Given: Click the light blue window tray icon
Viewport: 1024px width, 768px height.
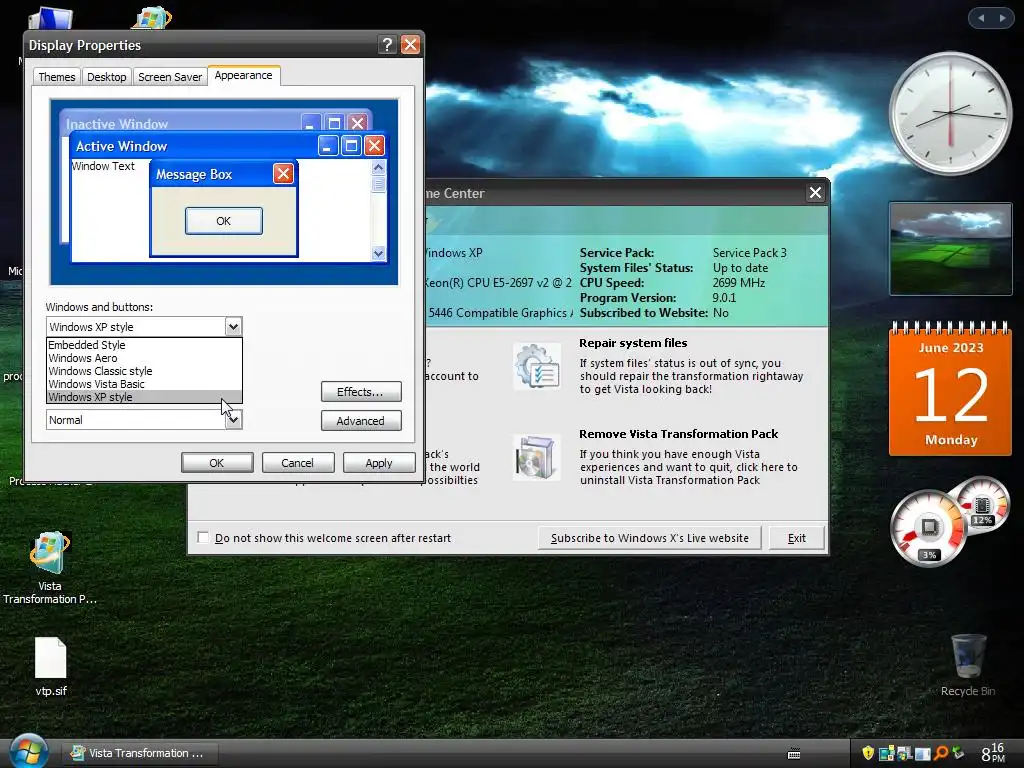Looking at the screenshot, I should click(x=923, y=754).
